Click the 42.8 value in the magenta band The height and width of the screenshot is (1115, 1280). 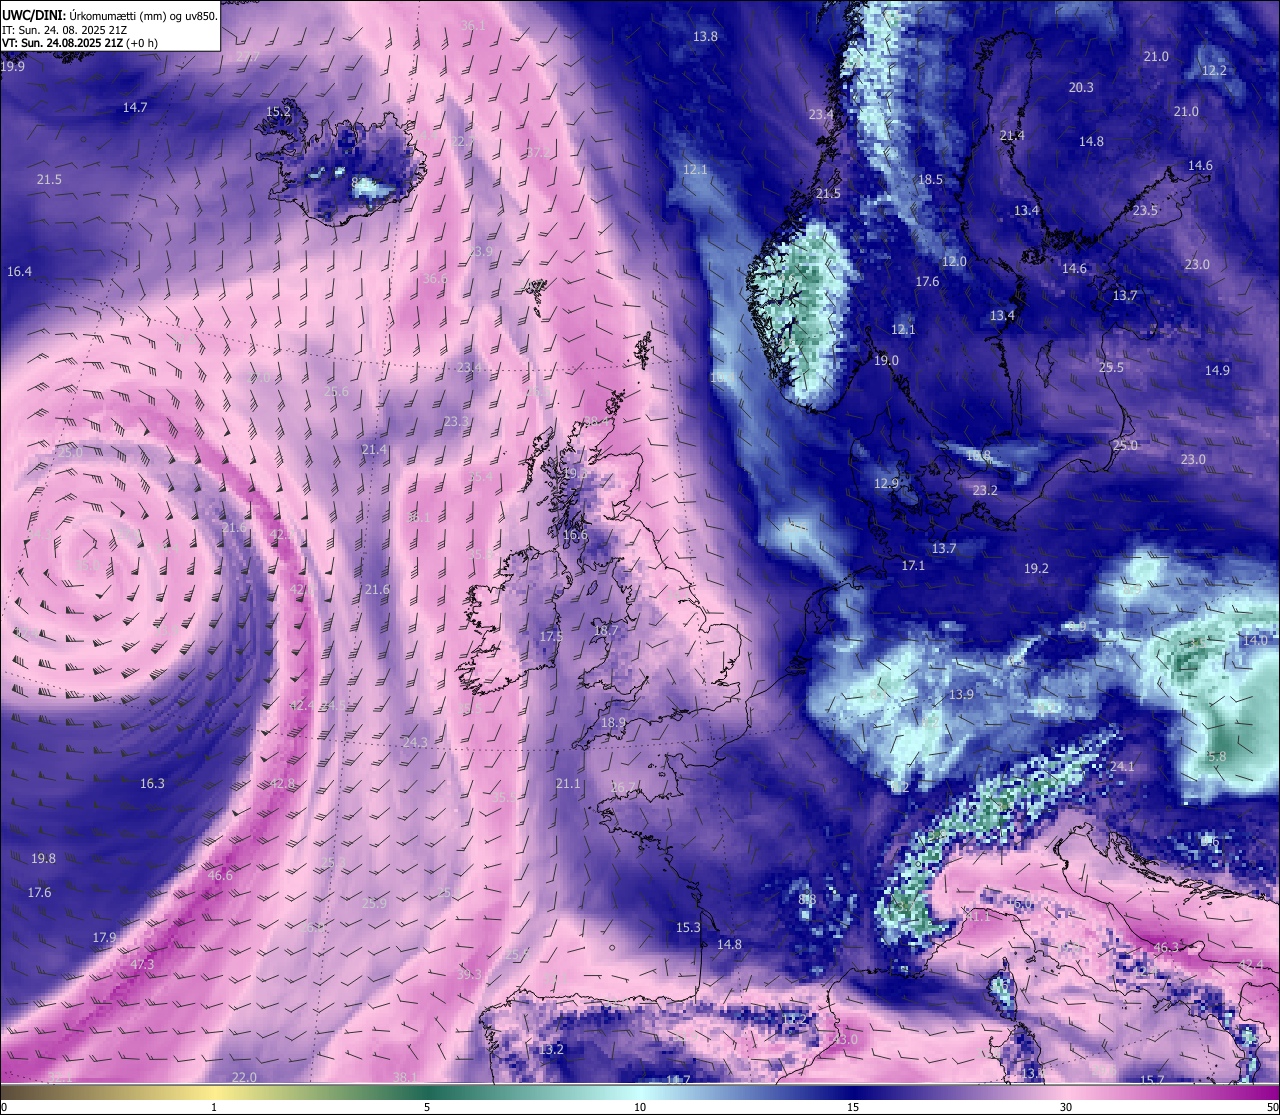(x=283, y=784)
